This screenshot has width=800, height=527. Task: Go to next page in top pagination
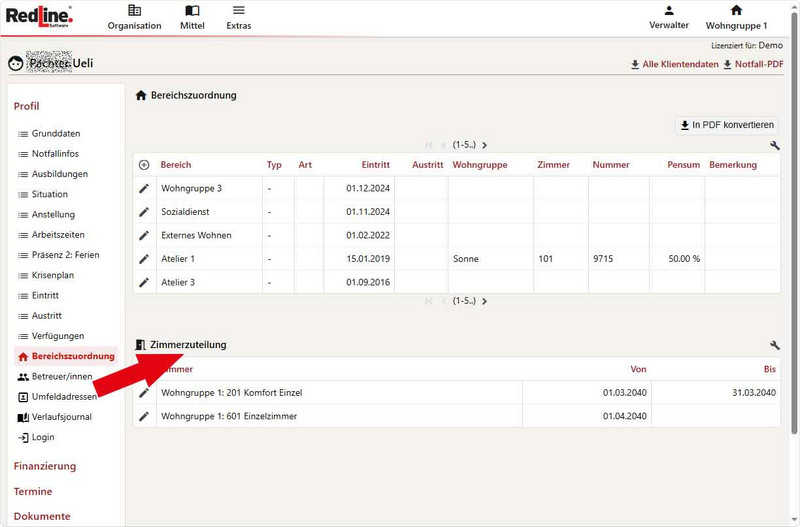click(x=485, y=146)
